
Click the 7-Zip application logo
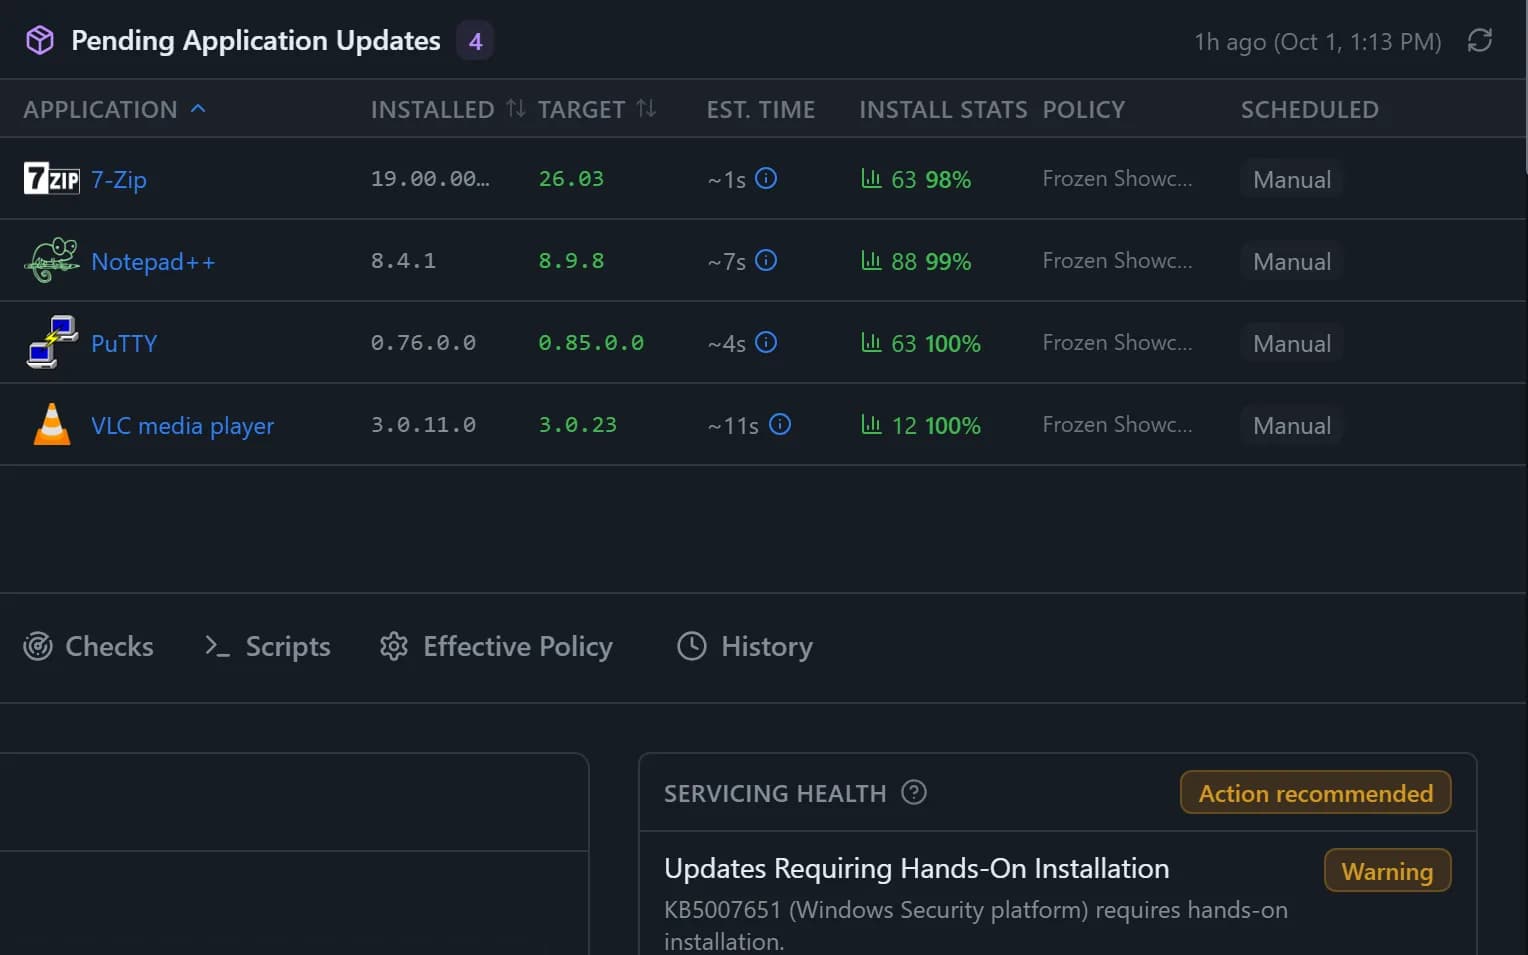52,178
